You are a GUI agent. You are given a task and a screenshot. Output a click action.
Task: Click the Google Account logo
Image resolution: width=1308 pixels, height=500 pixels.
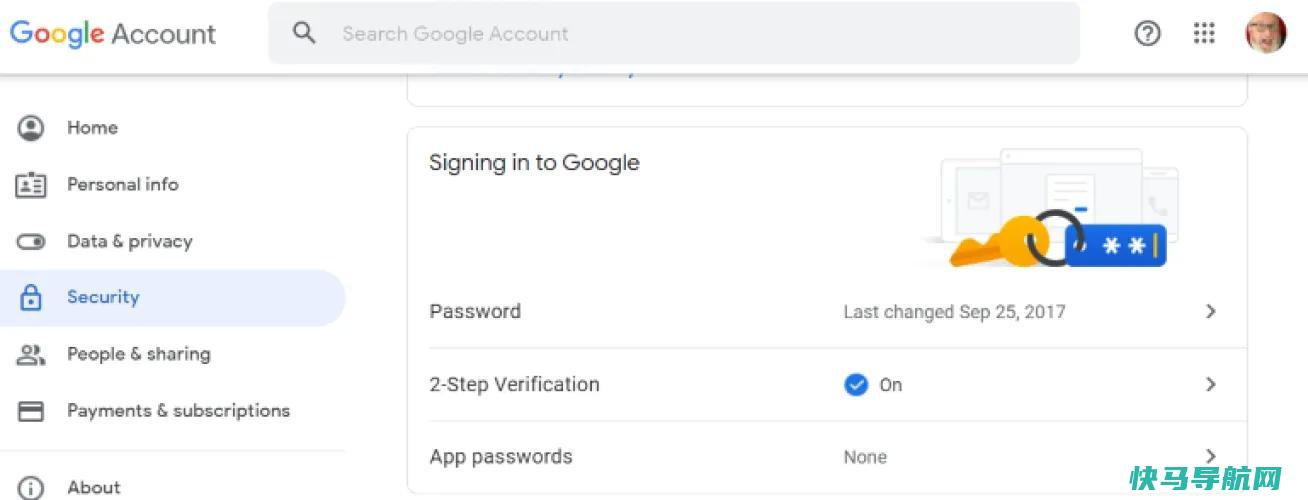click(113, 33)
